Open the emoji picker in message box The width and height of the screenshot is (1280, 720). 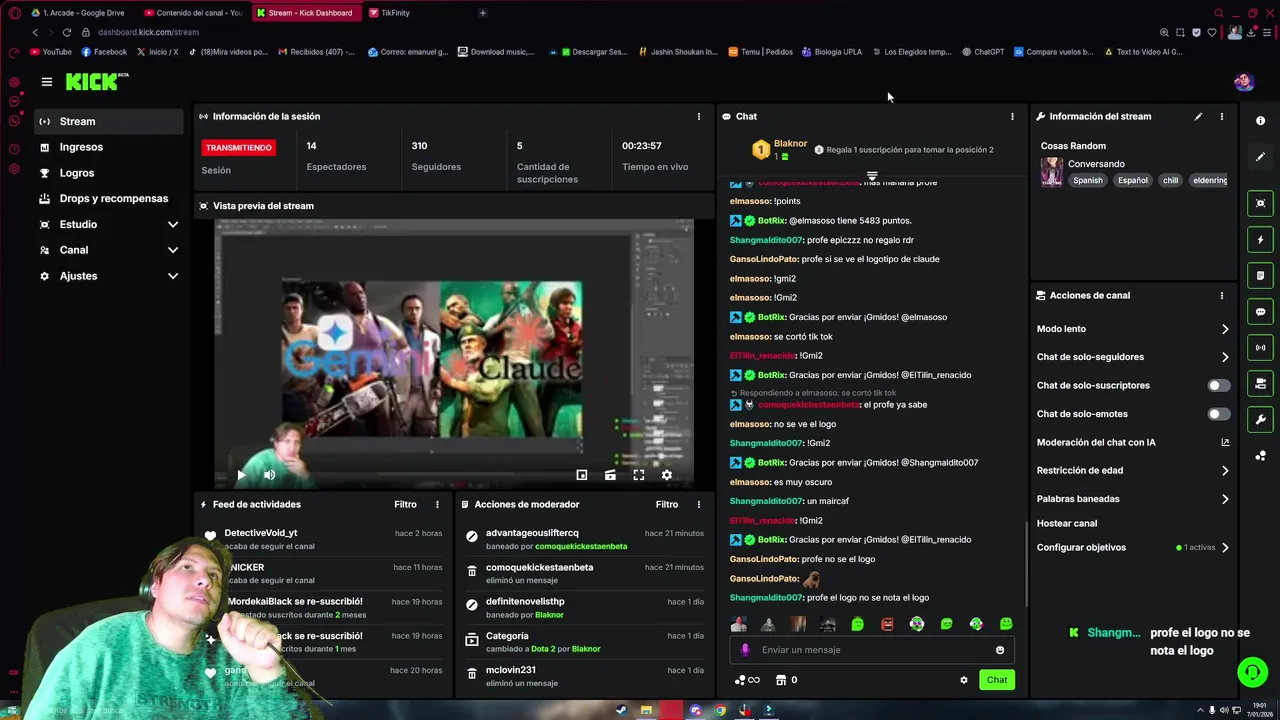point(1000,650)
